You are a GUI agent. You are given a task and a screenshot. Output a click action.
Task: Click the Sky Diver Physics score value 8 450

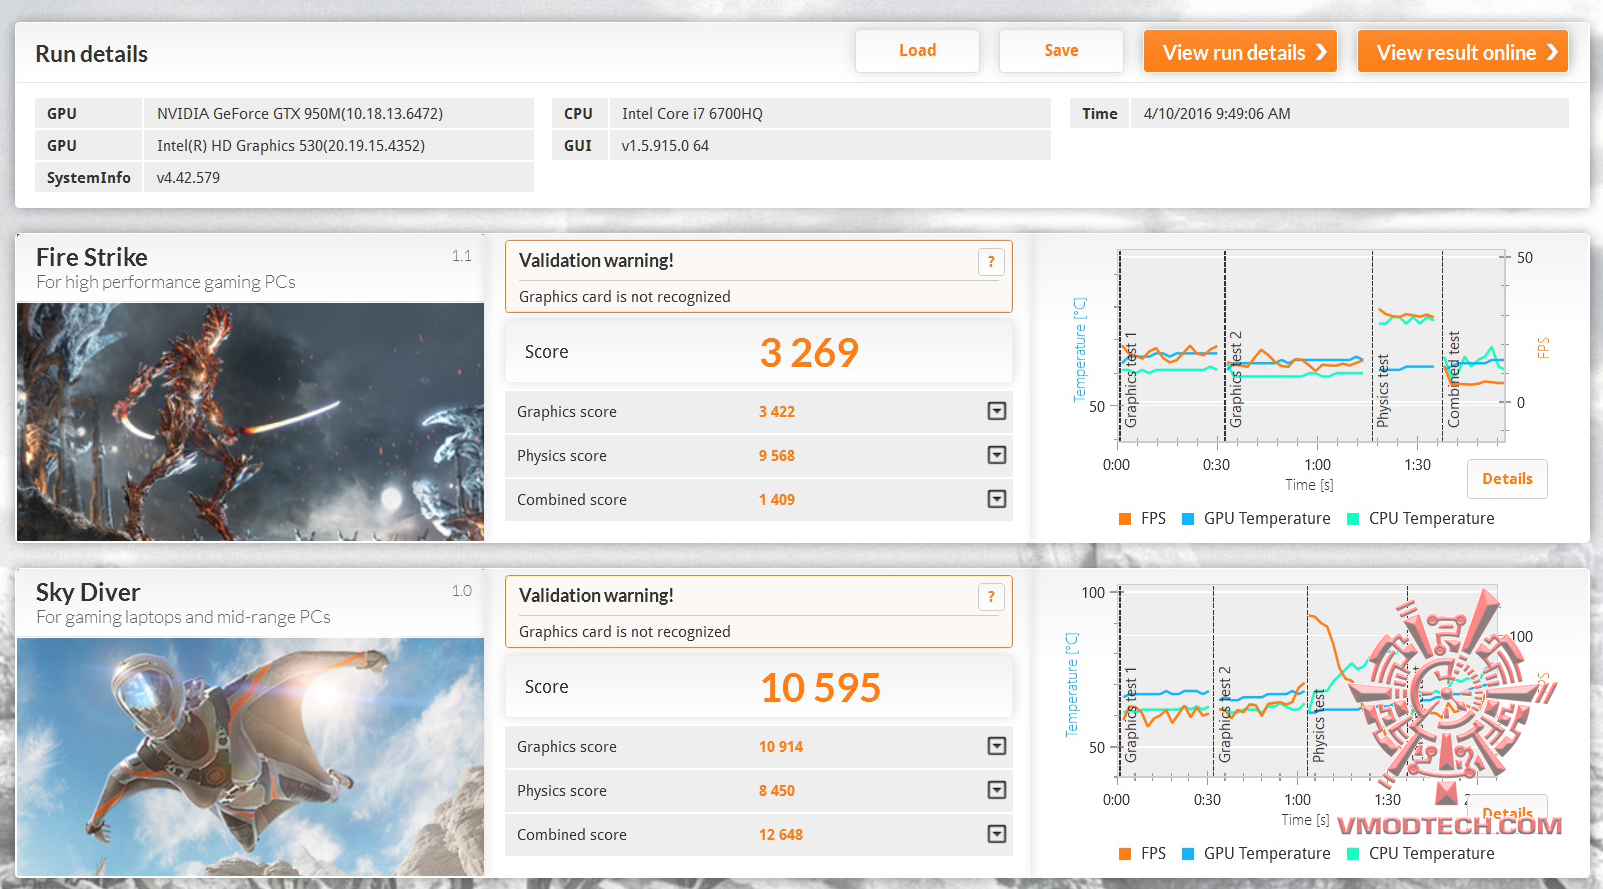pyautogui.click(x=777, y=791)
